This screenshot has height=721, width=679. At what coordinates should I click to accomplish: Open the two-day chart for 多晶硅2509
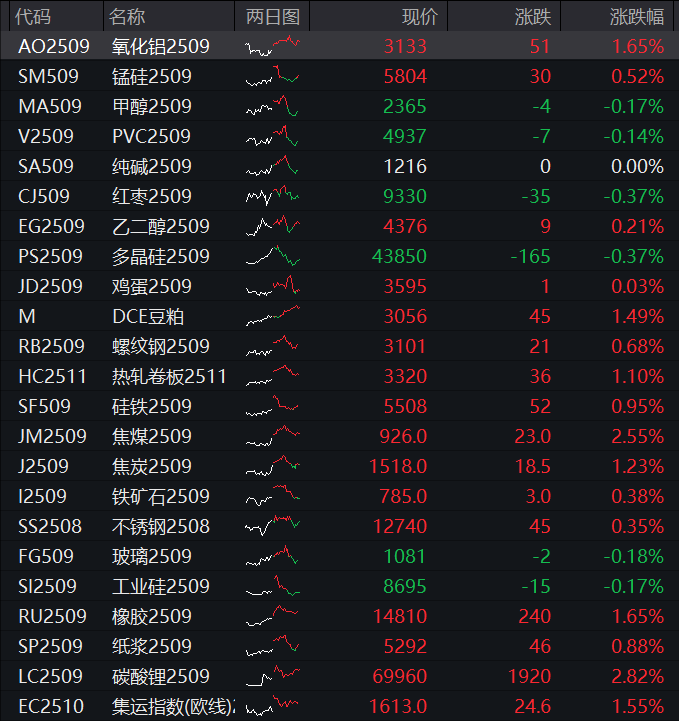point(272,256)
